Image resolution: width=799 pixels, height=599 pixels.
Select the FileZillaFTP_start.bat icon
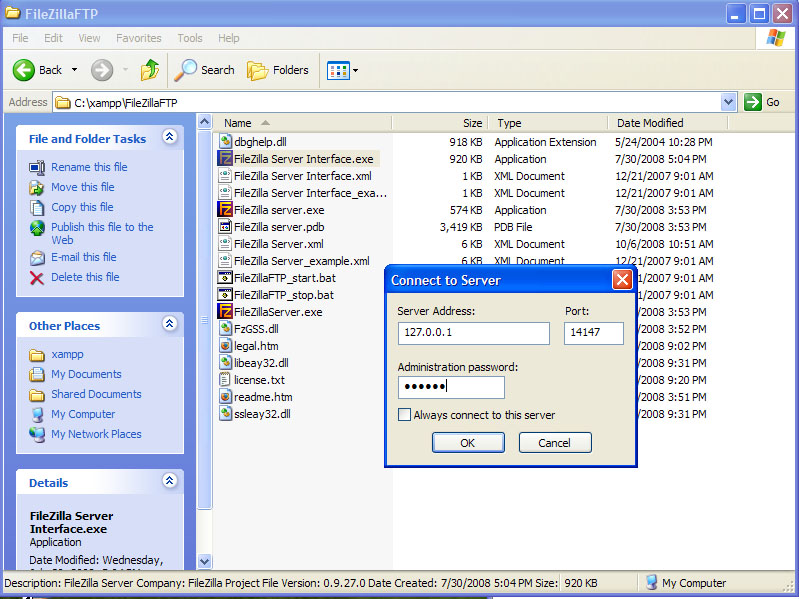tap(225, 278)
